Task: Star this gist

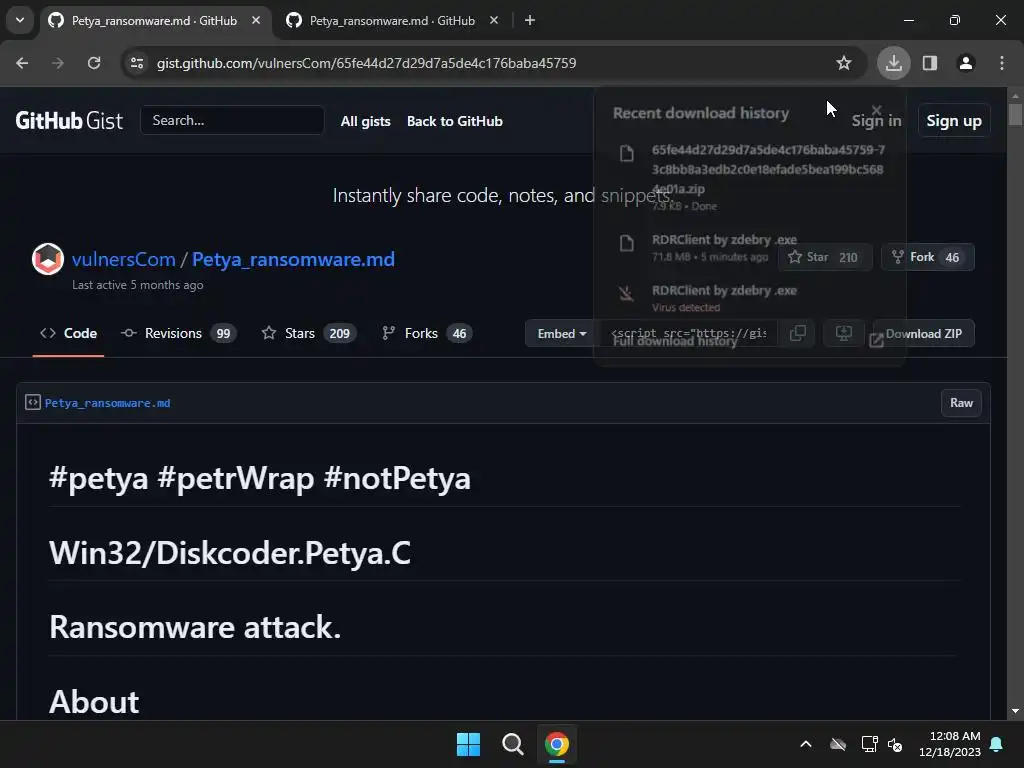Action: 824,257
